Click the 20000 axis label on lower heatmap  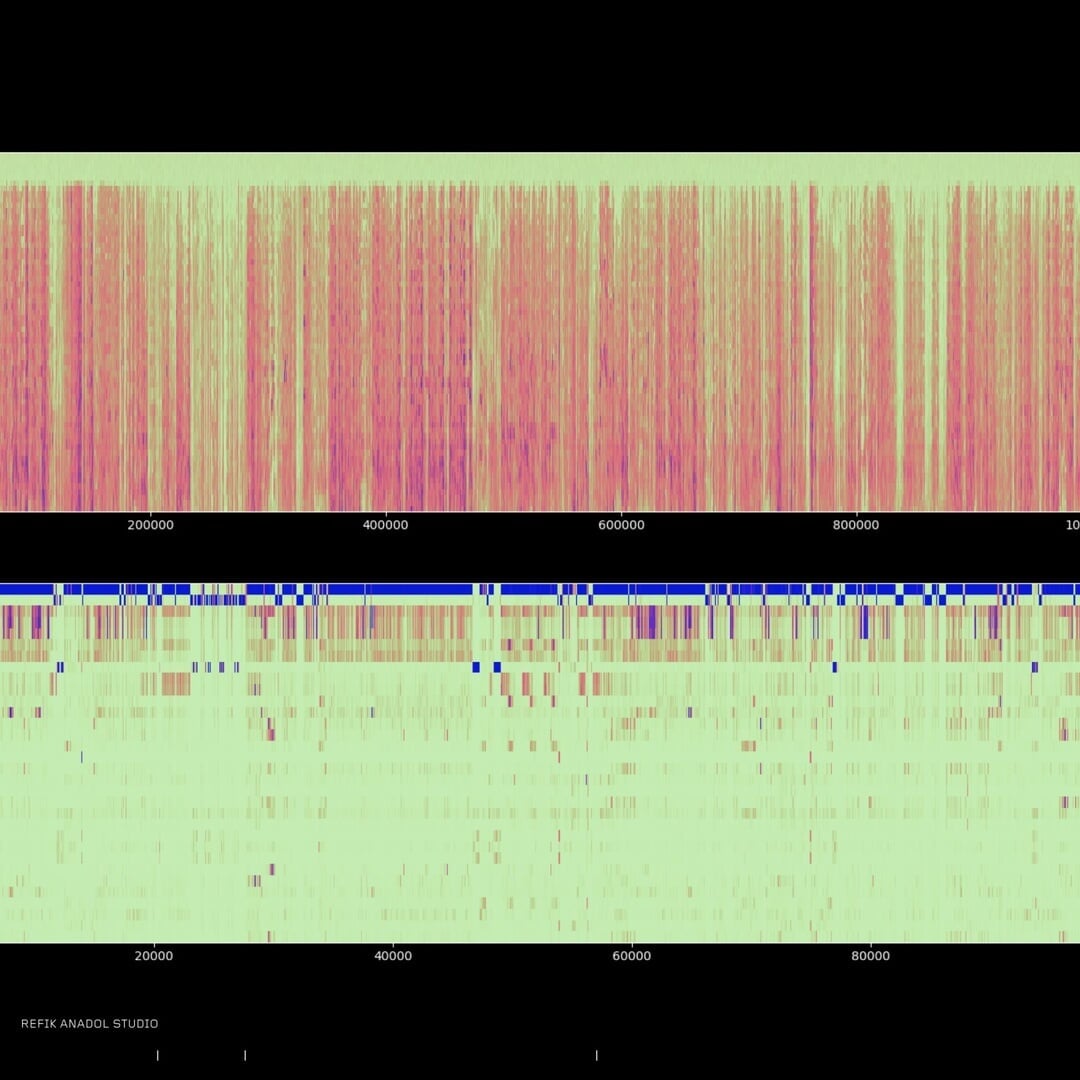(154, 956)
